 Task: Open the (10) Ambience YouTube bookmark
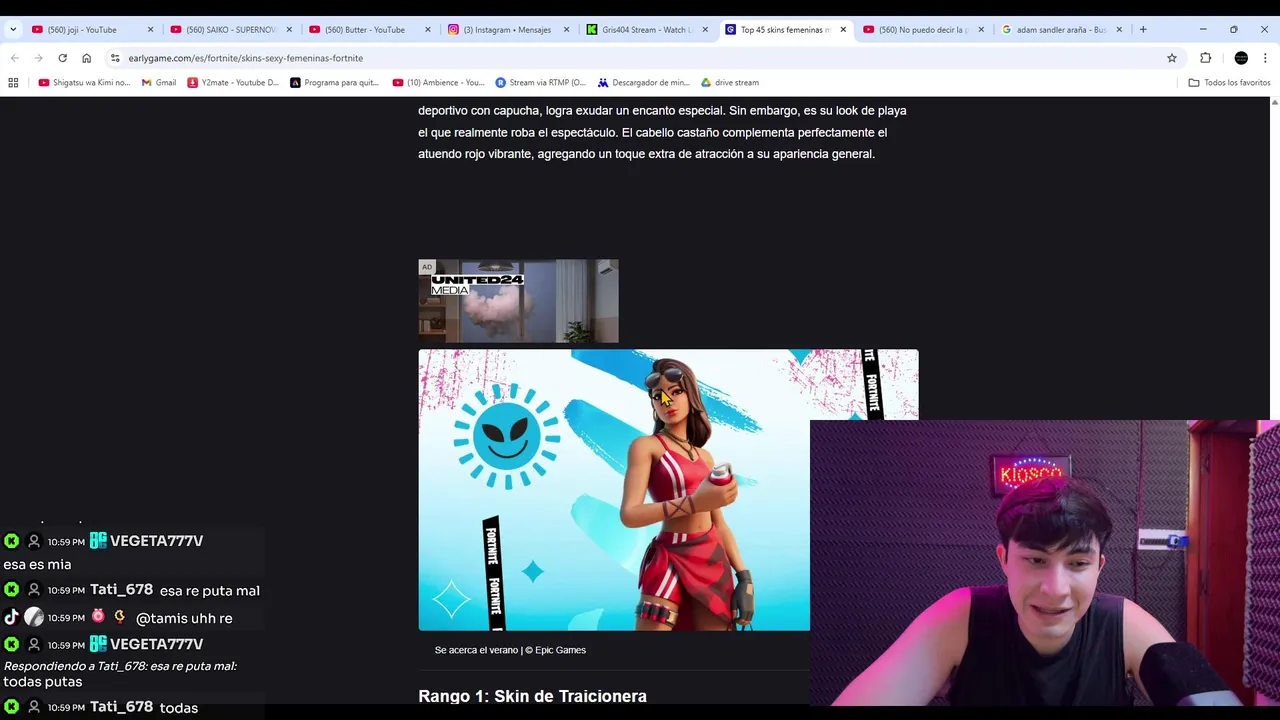pos(439,82)
